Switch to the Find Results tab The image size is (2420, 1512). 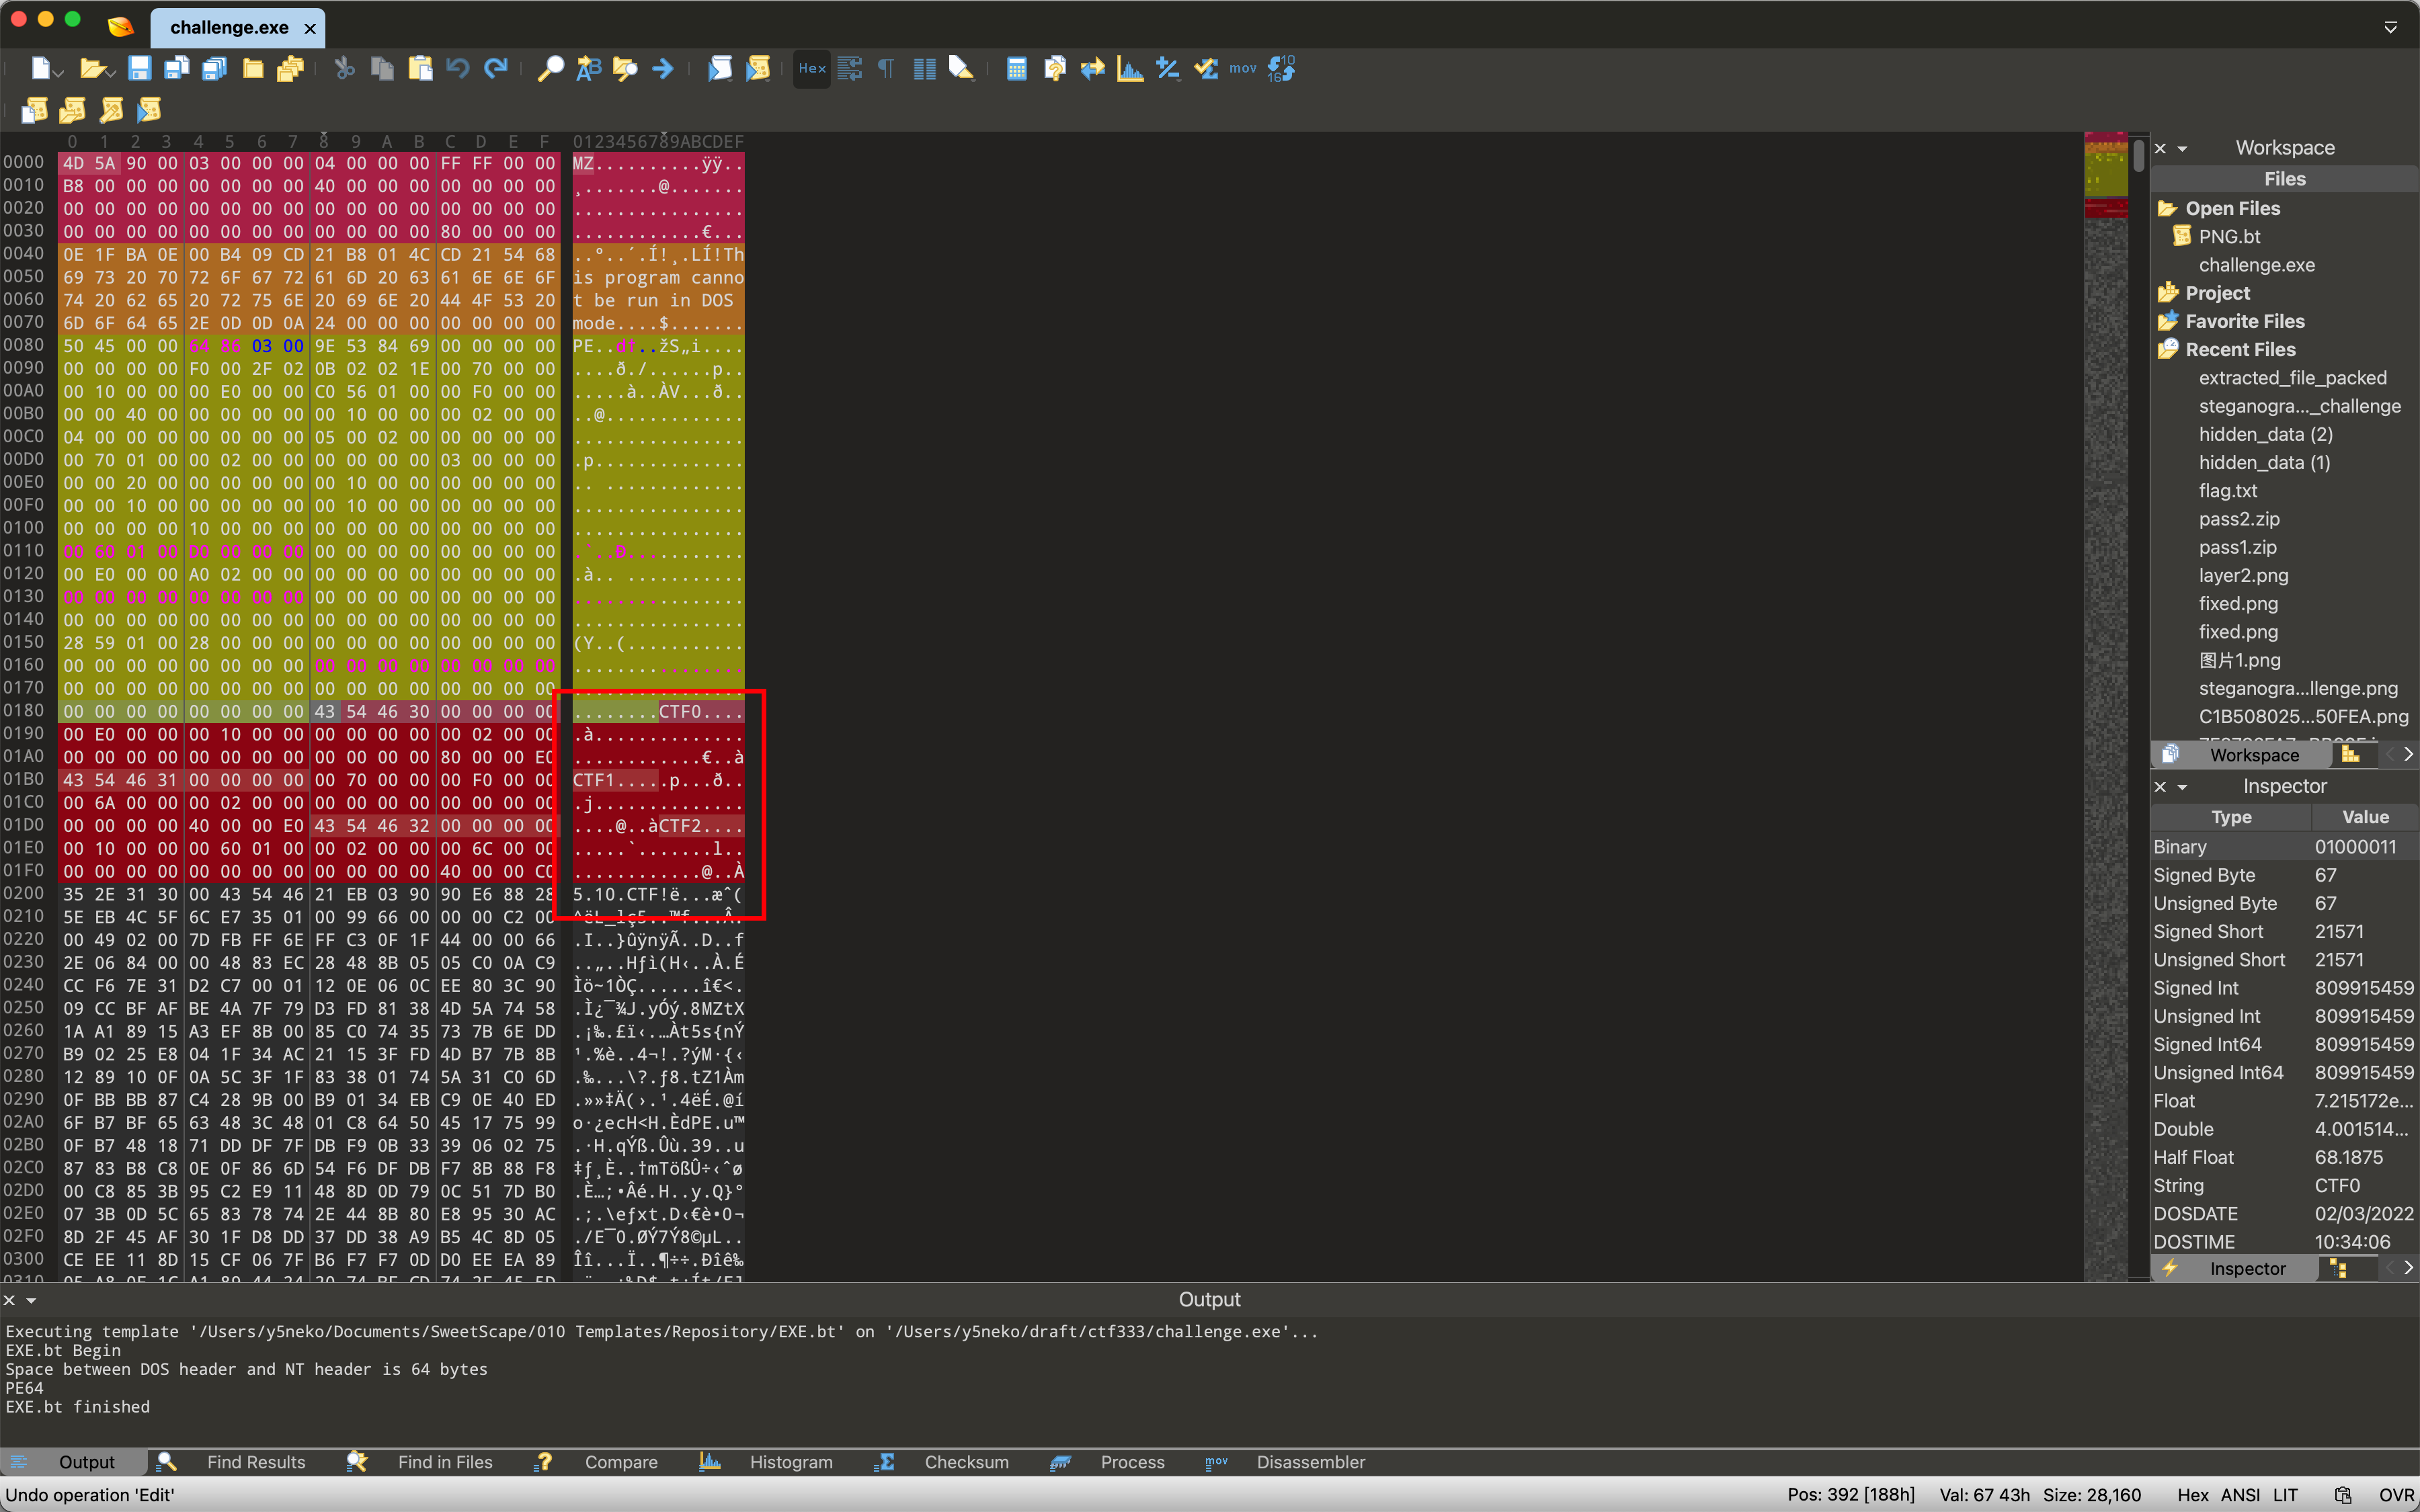point(255,1461)
